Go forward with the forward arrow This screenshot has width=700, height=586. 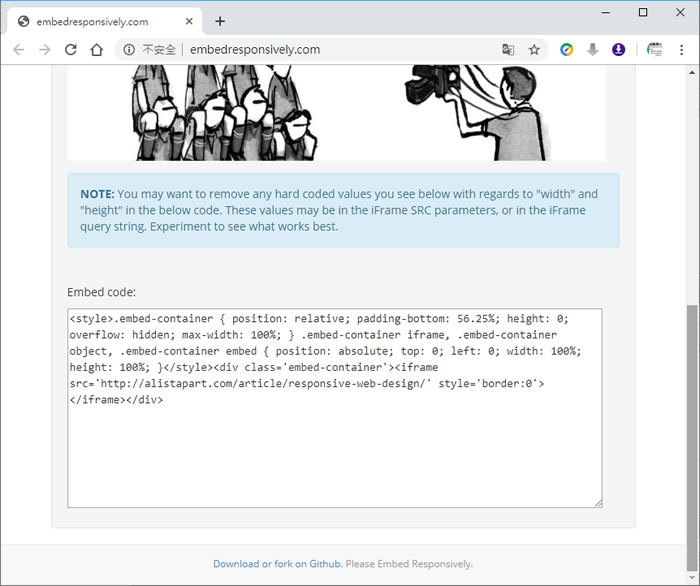click(45, 50)
